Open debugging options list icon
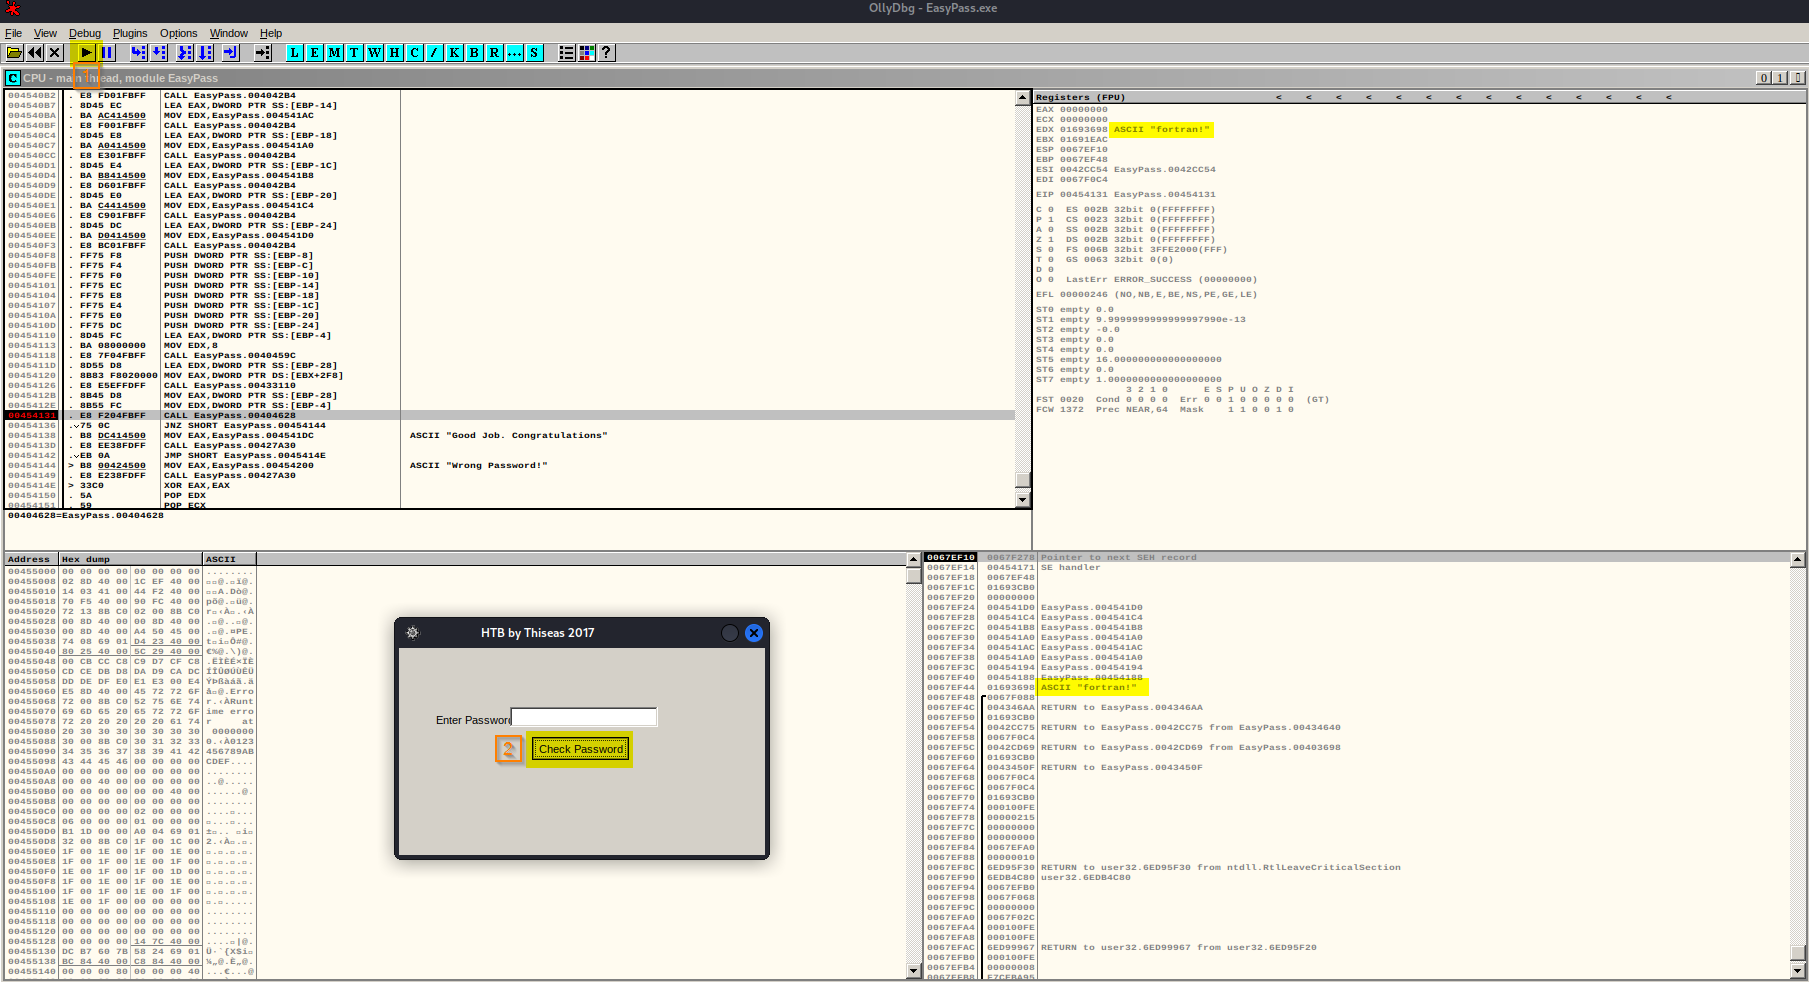The height and width of the screenshot is (982, 1809). point(567,53)
